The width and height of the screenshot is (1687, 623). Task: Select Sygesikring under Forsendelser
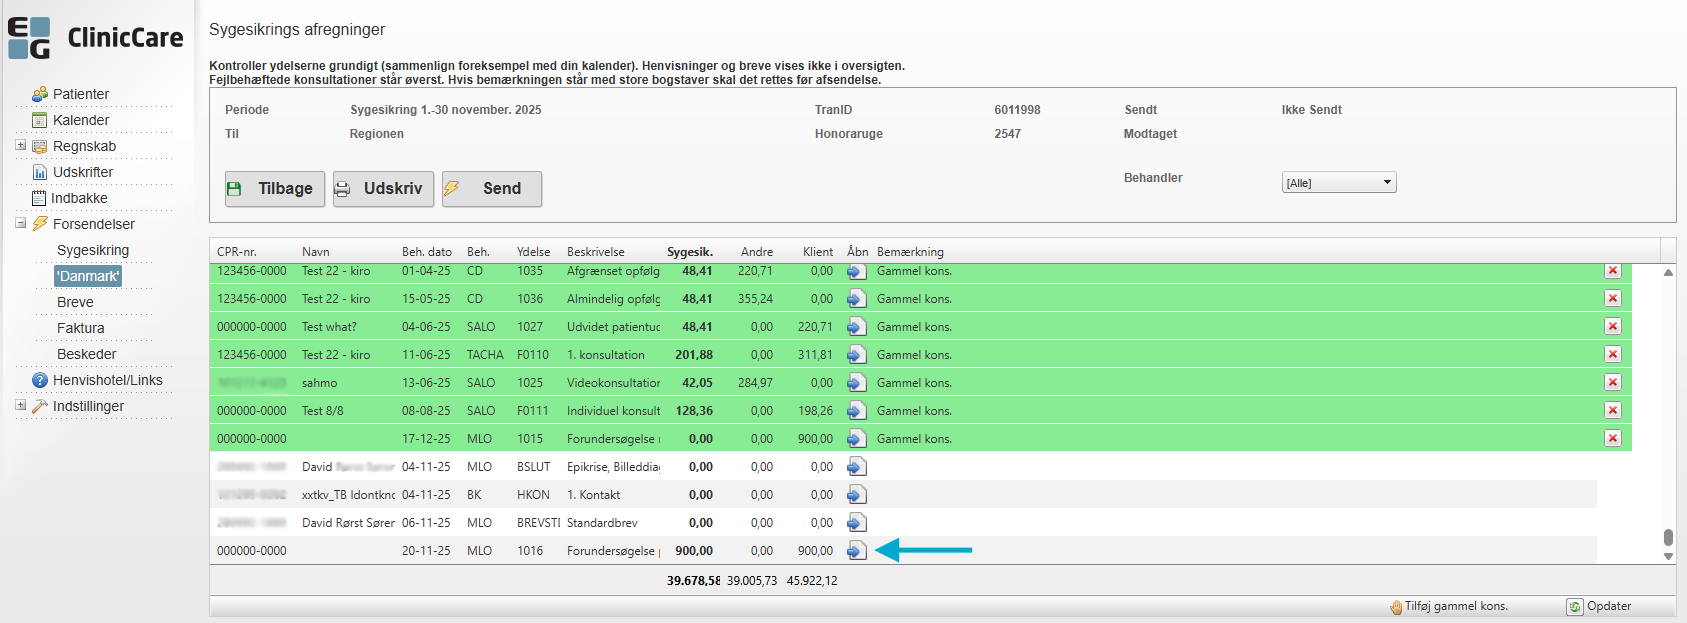point(93,250)
